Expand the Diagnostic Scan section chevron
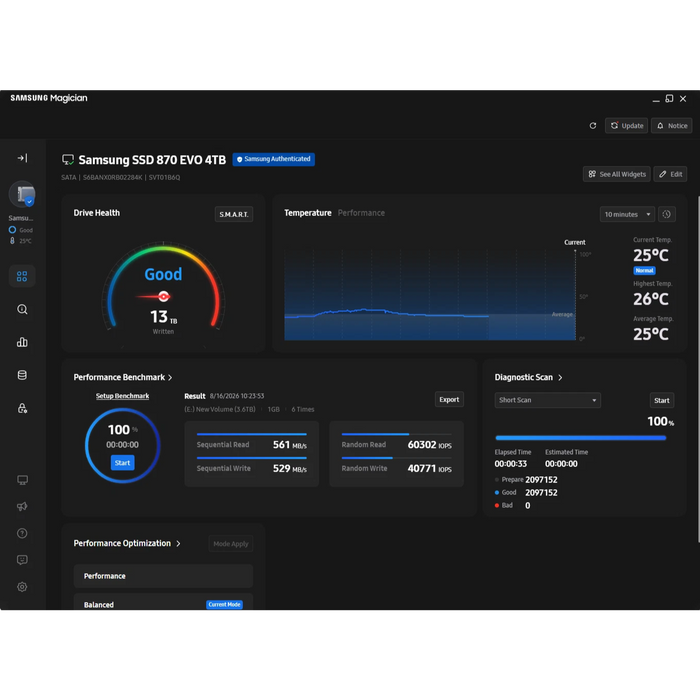 [x=560, y=378]
